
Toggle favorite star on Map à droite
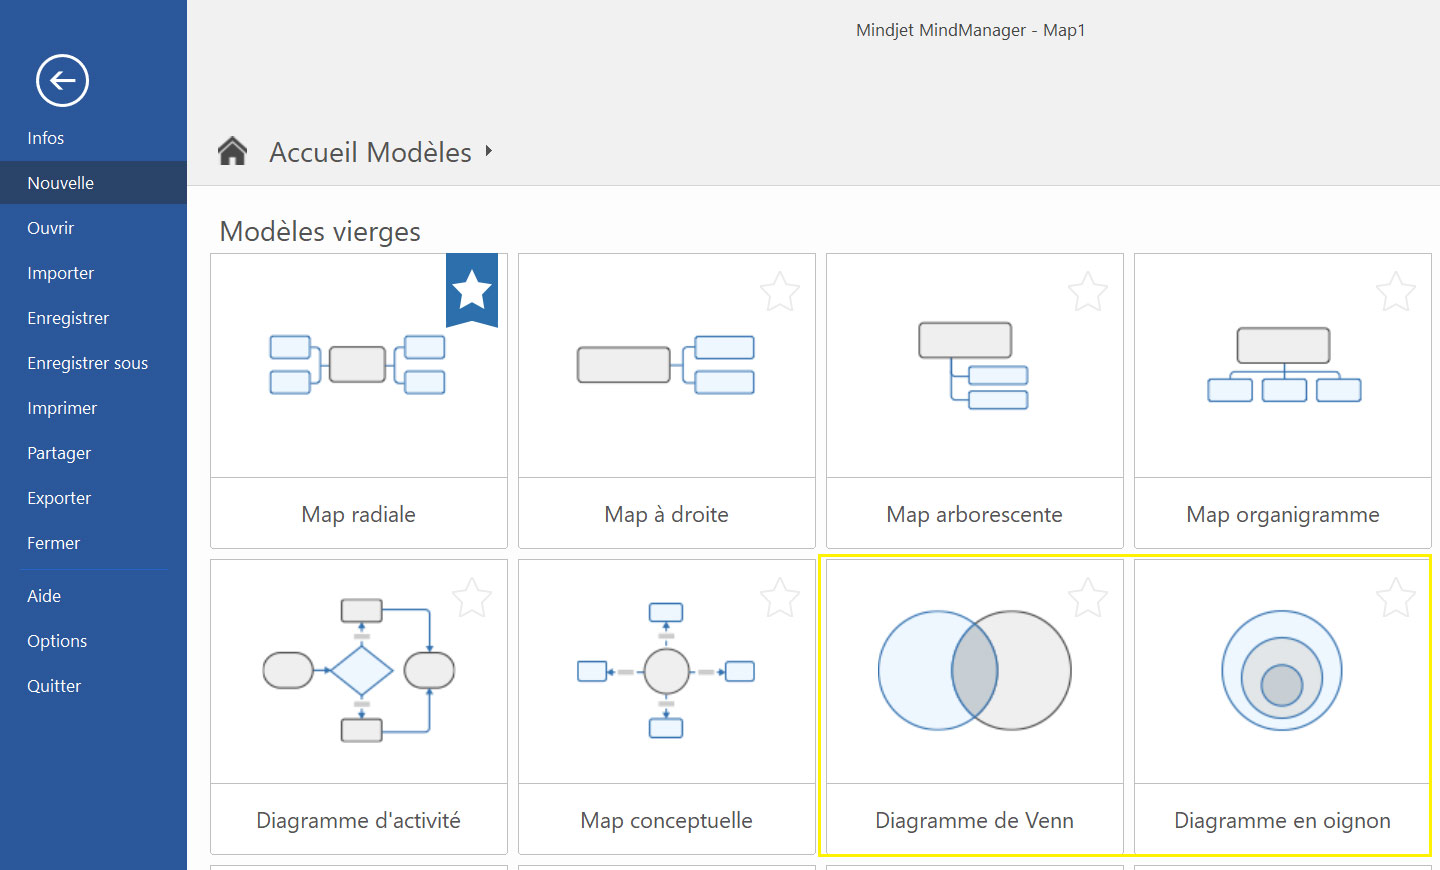tap(780, 292)
